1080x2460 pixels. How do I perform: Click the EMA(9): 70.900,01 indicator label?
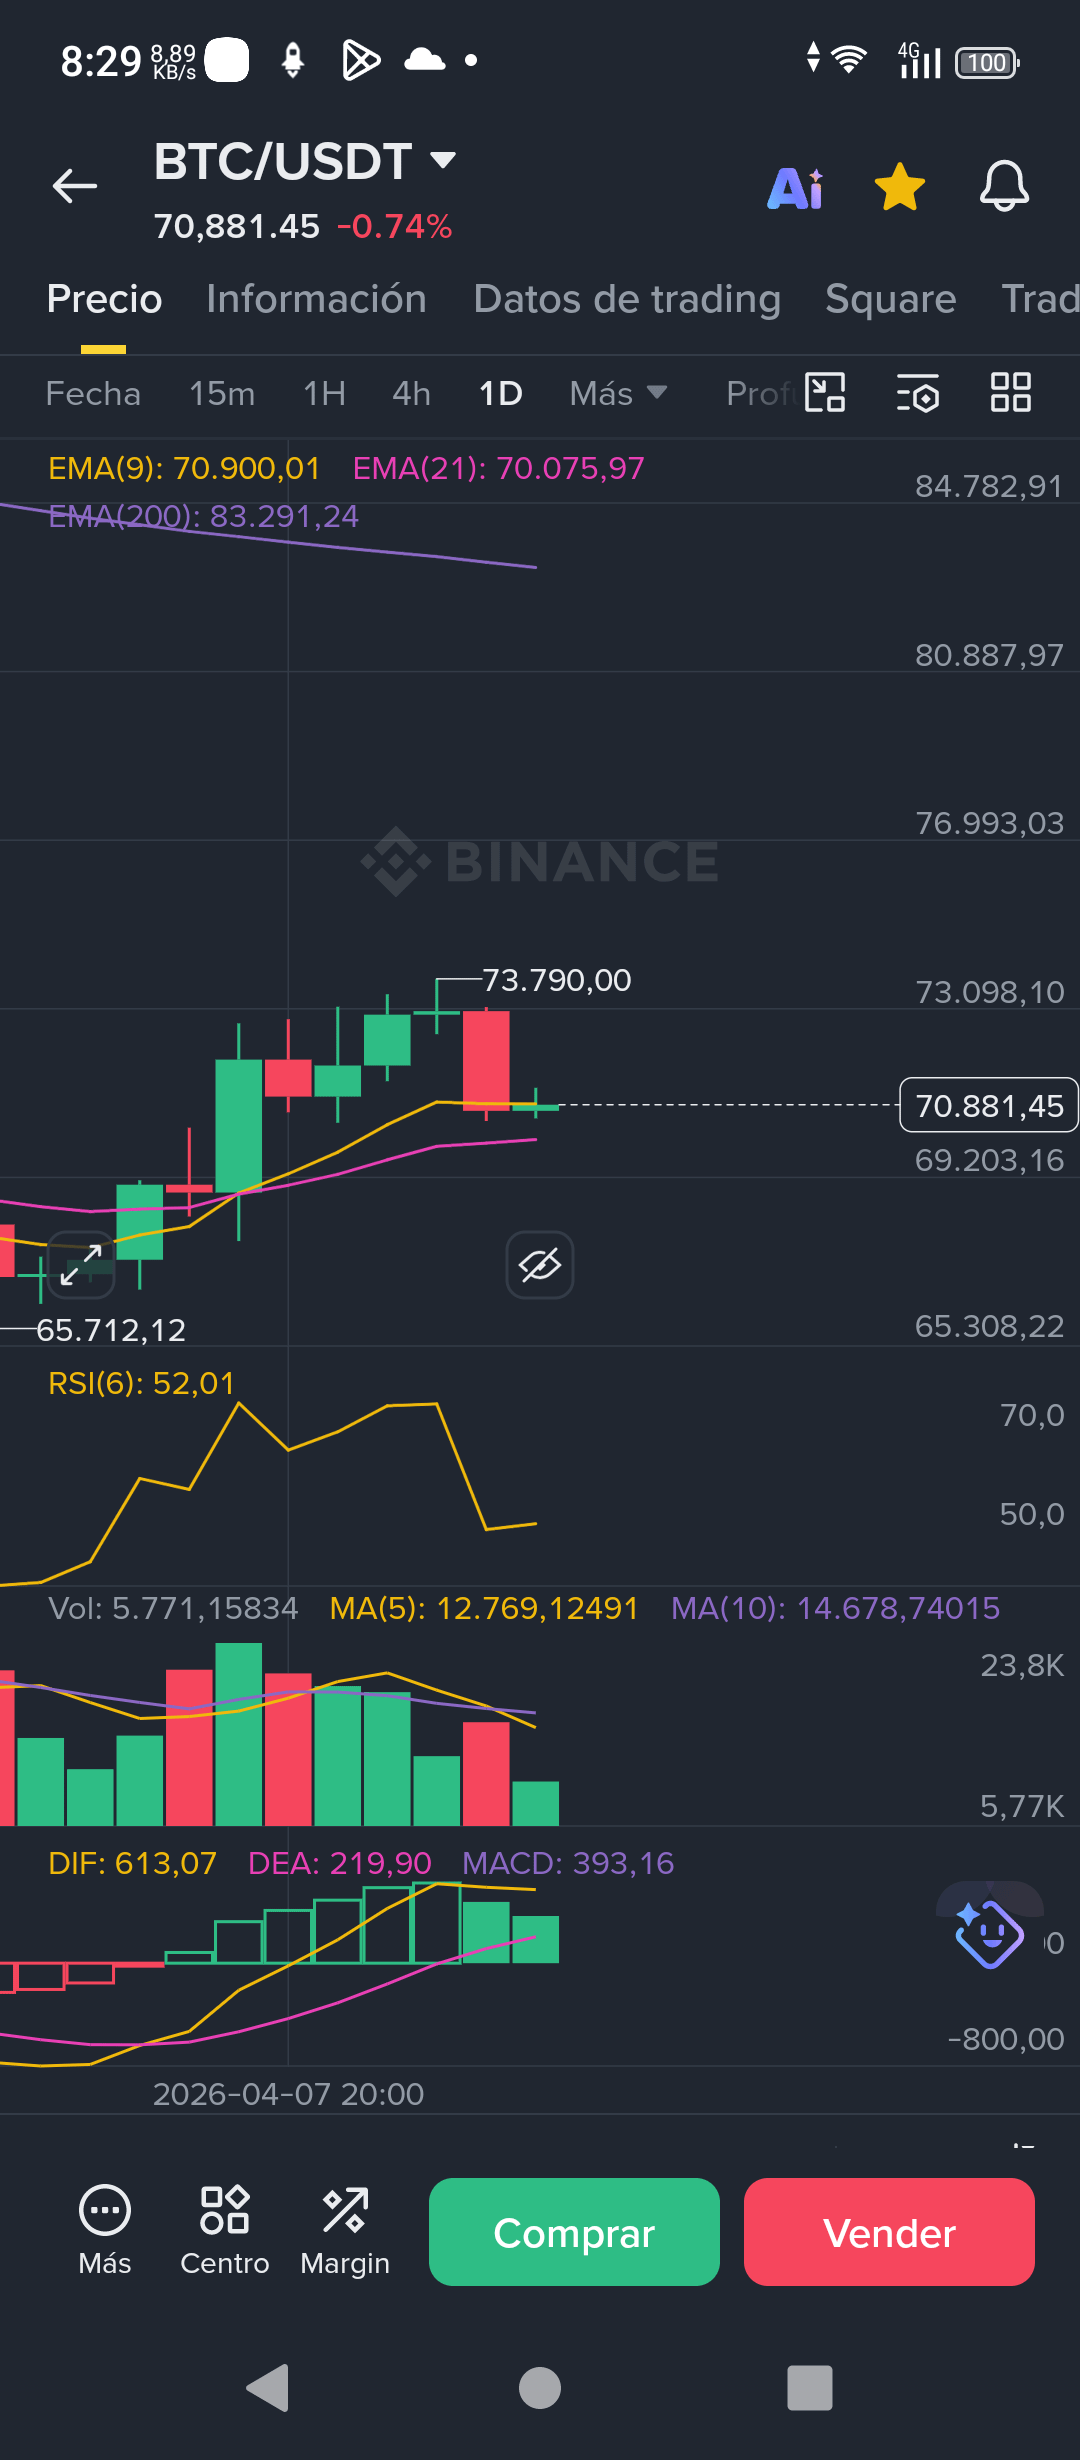click(184, 468)
